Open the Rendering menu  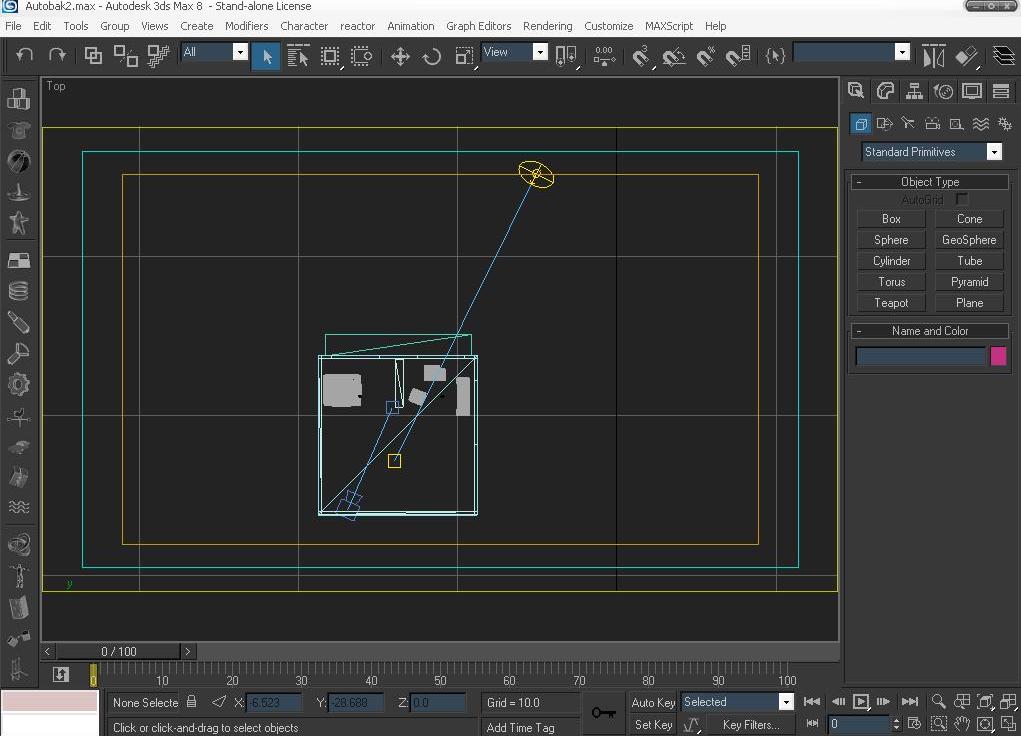point(548,26)
